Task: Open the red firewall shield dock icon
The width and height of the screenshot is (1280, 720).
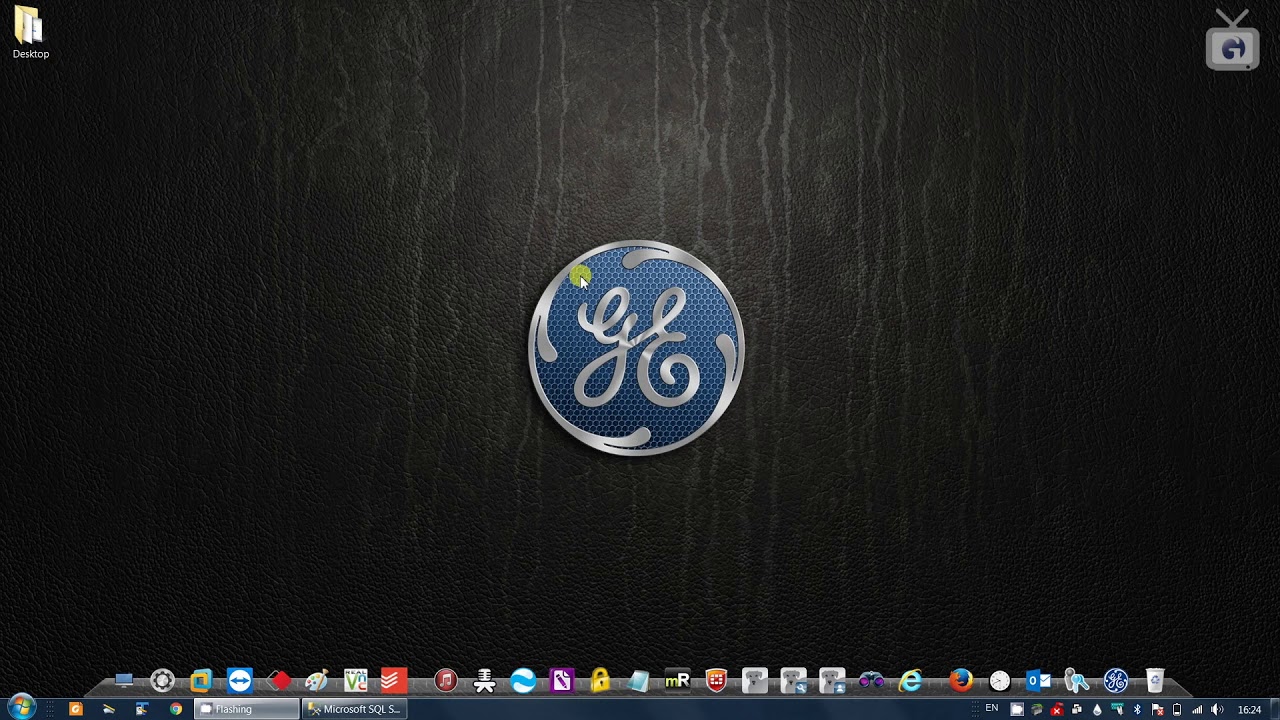Action: pos(716,681)
